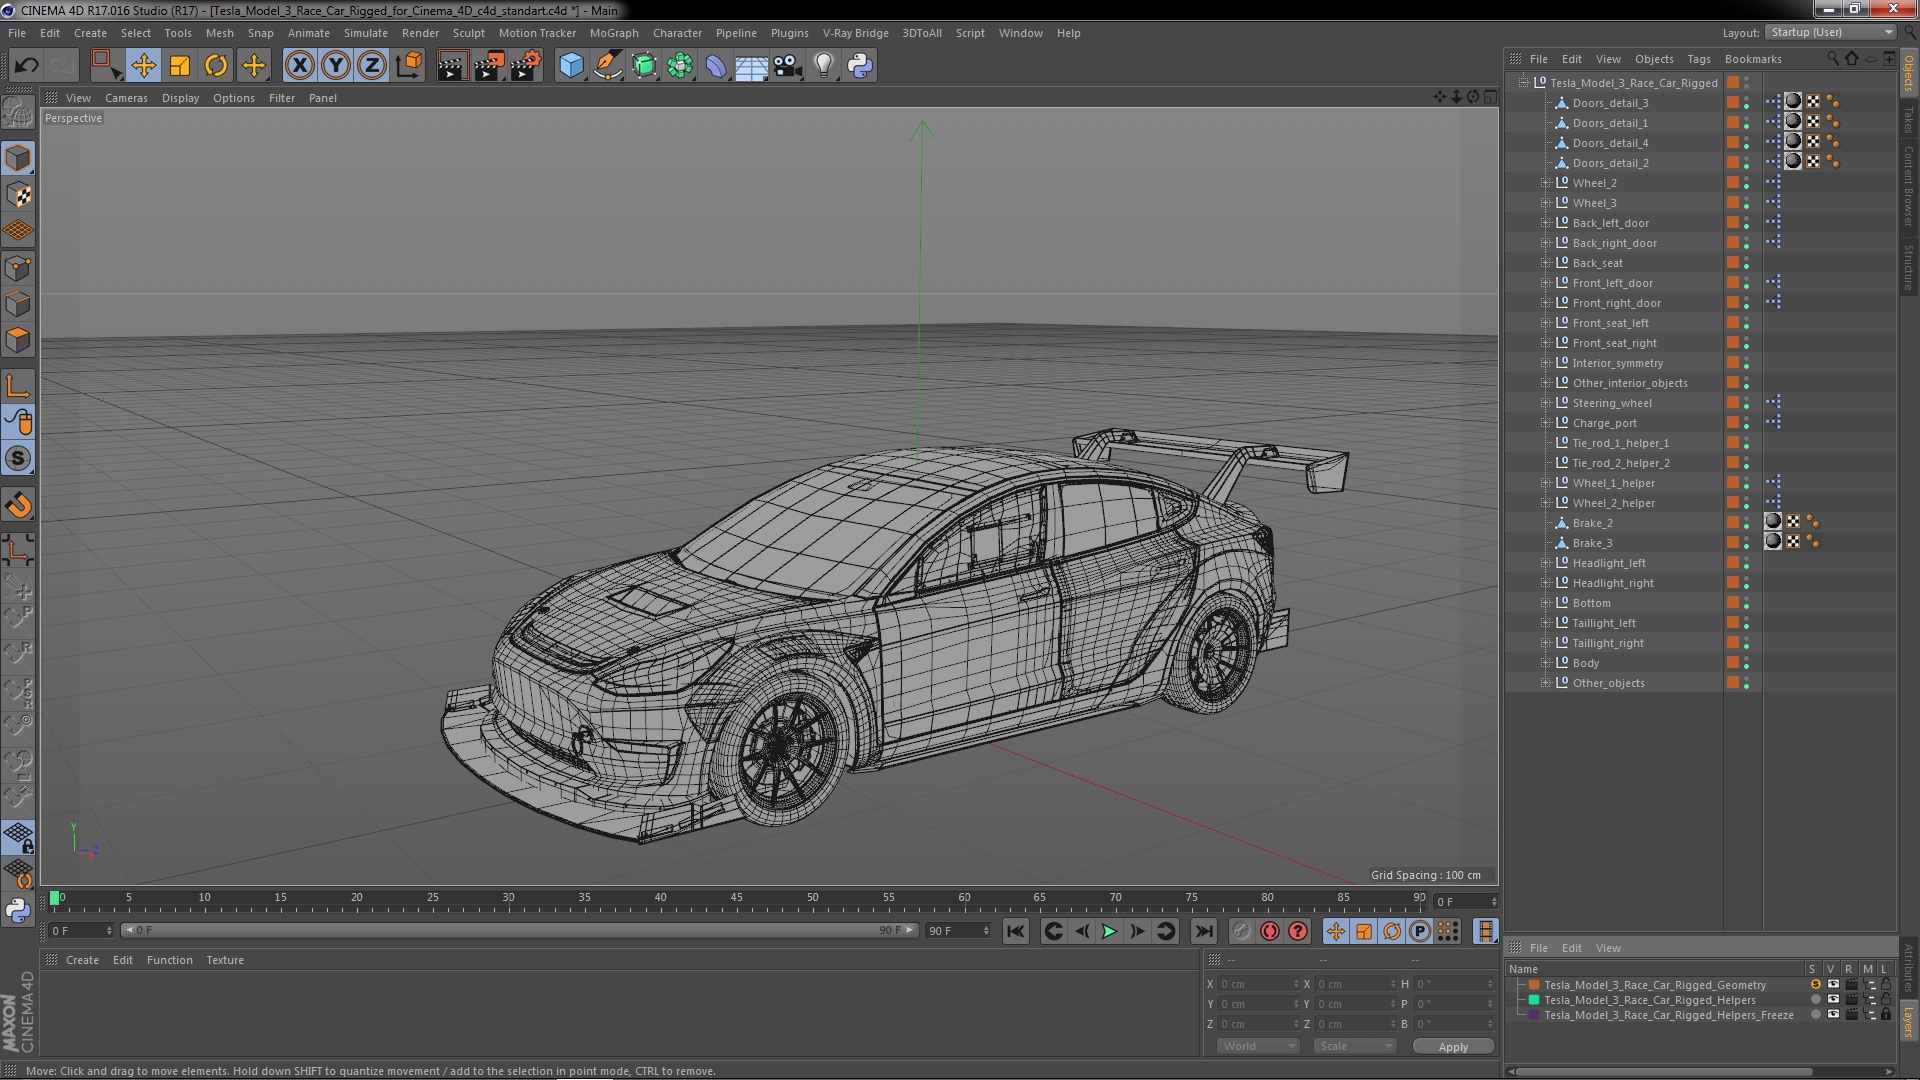The image size is (1920, 1080).
Task: Open Material manager Texture menu
Action: coord(225,960)
